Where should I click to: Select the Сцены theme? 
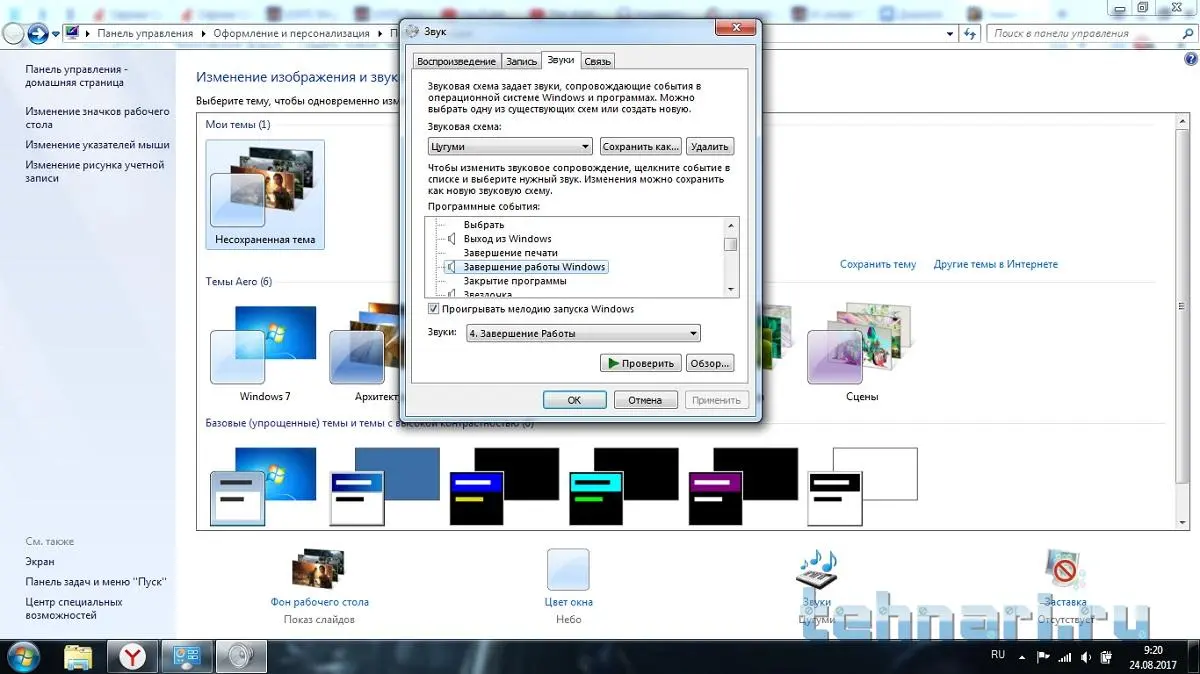tap(861, 353)
